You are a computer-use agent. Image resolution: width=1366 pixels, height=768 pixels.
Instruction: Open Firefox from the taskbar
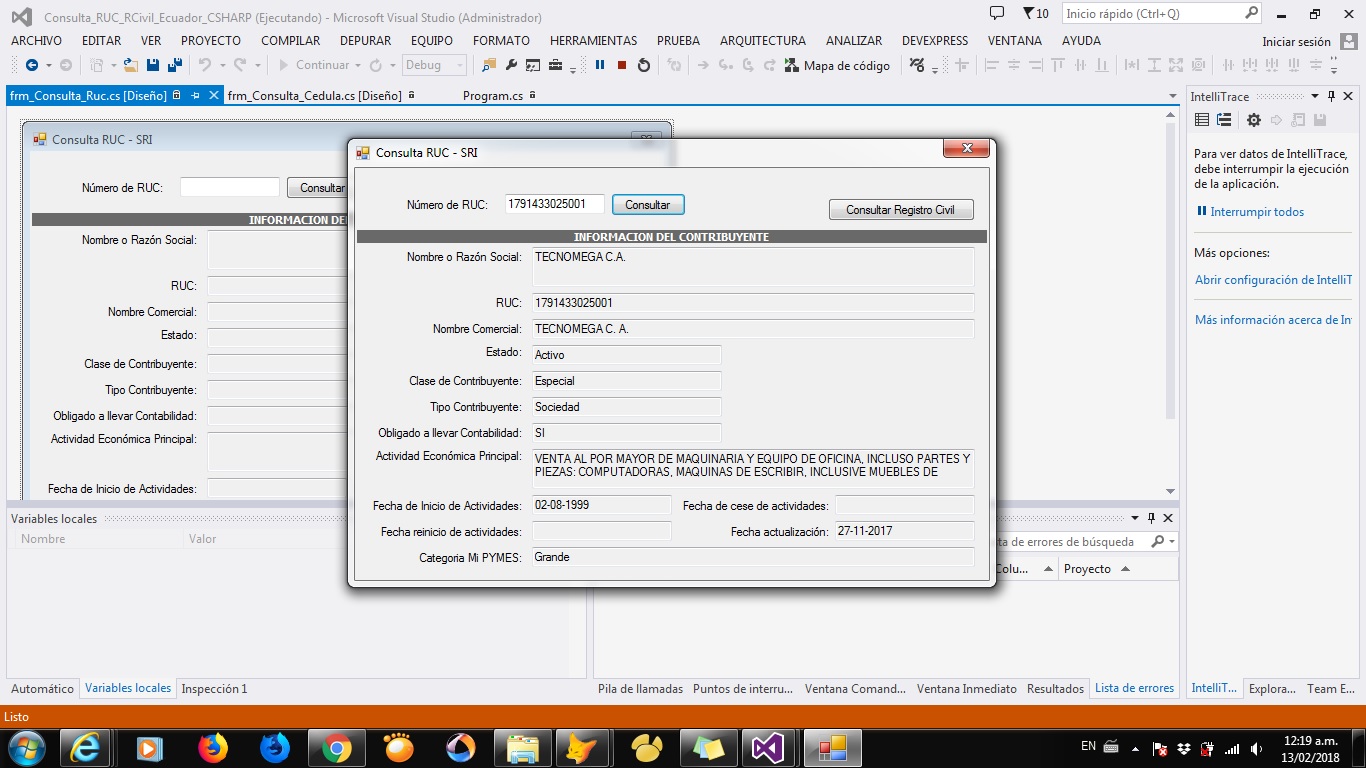[213, 747]
